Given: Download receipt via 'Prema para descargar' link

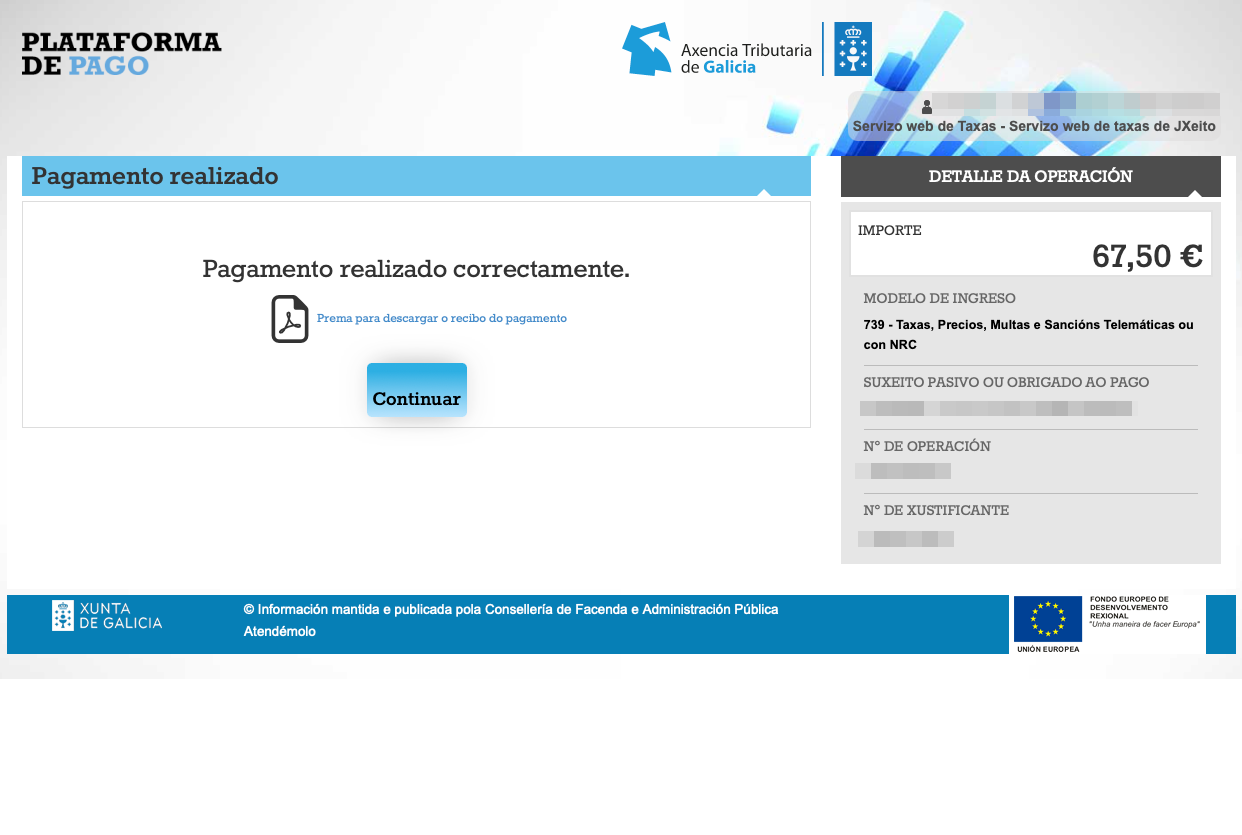Looking at the screenshot, I should pyautogui.click(x=442, y=318).
